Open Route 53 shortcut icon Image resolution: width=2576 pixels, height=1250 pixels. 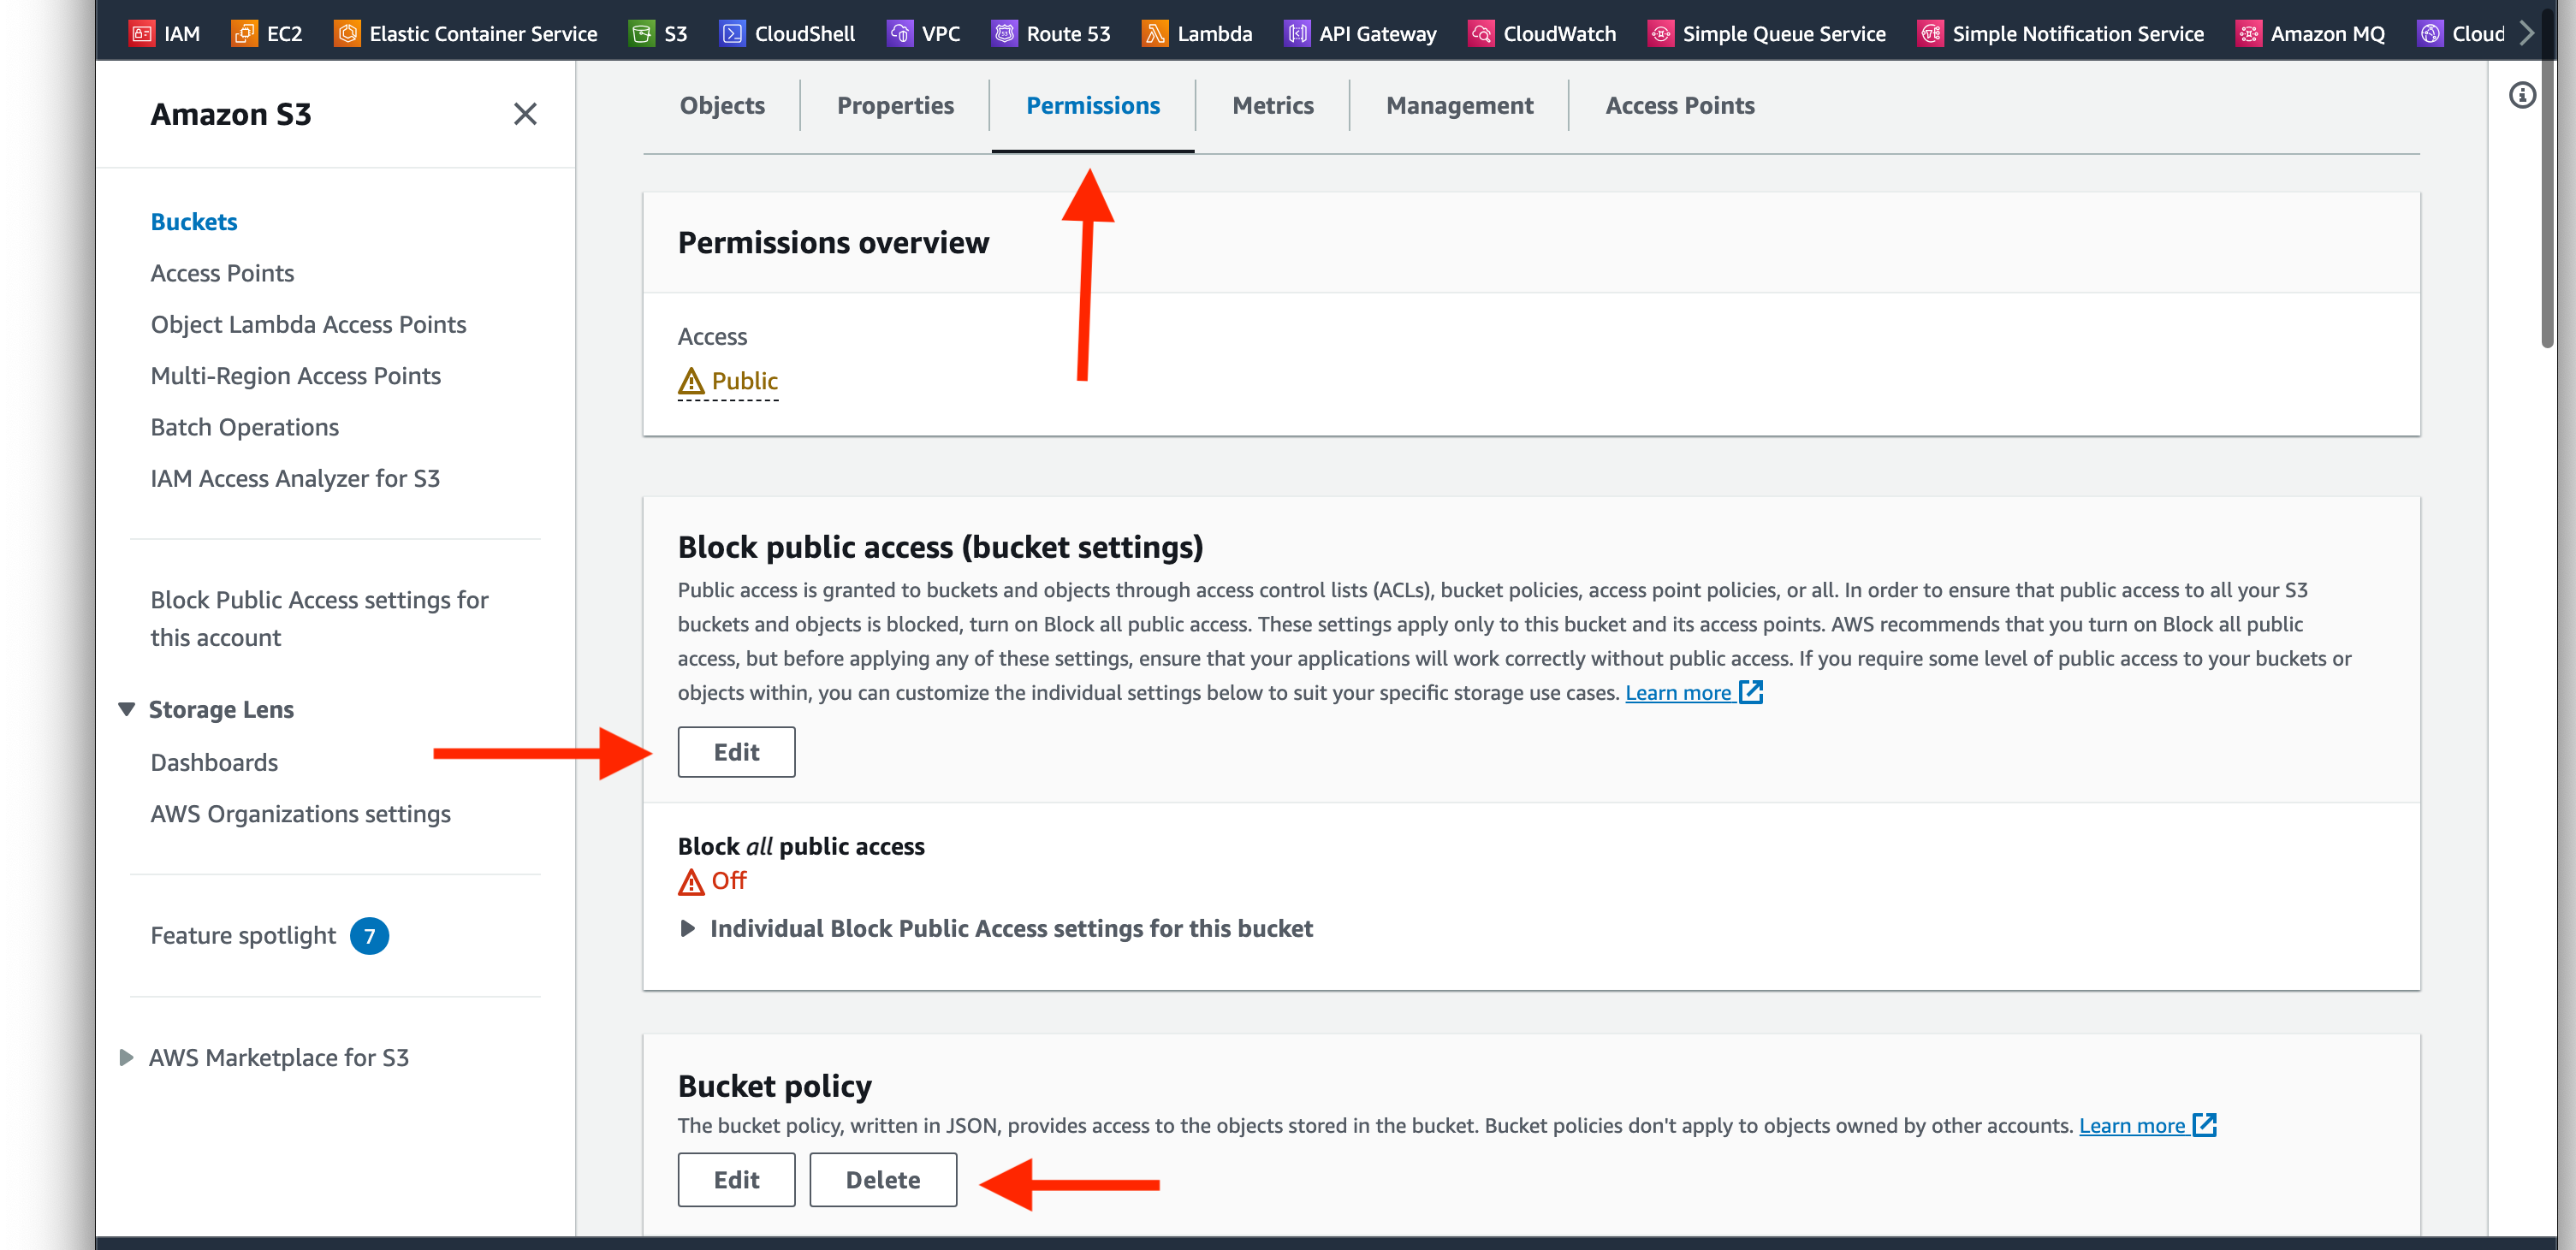[1004, 34]
